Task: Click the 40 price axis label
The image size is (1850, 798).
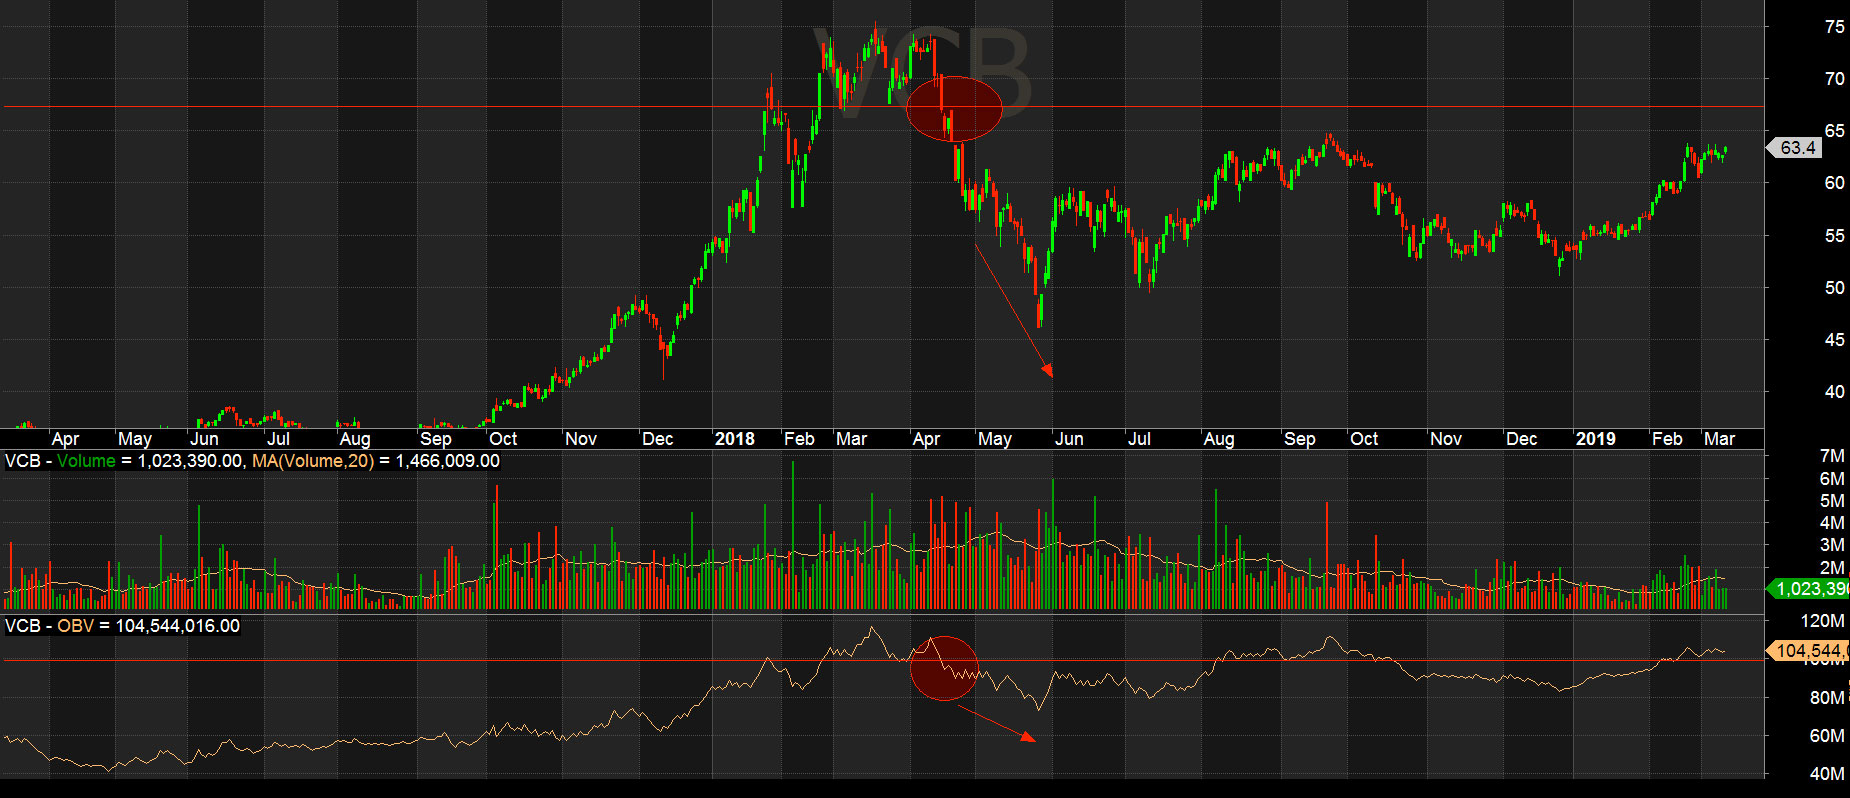Action: point(1834,392)
